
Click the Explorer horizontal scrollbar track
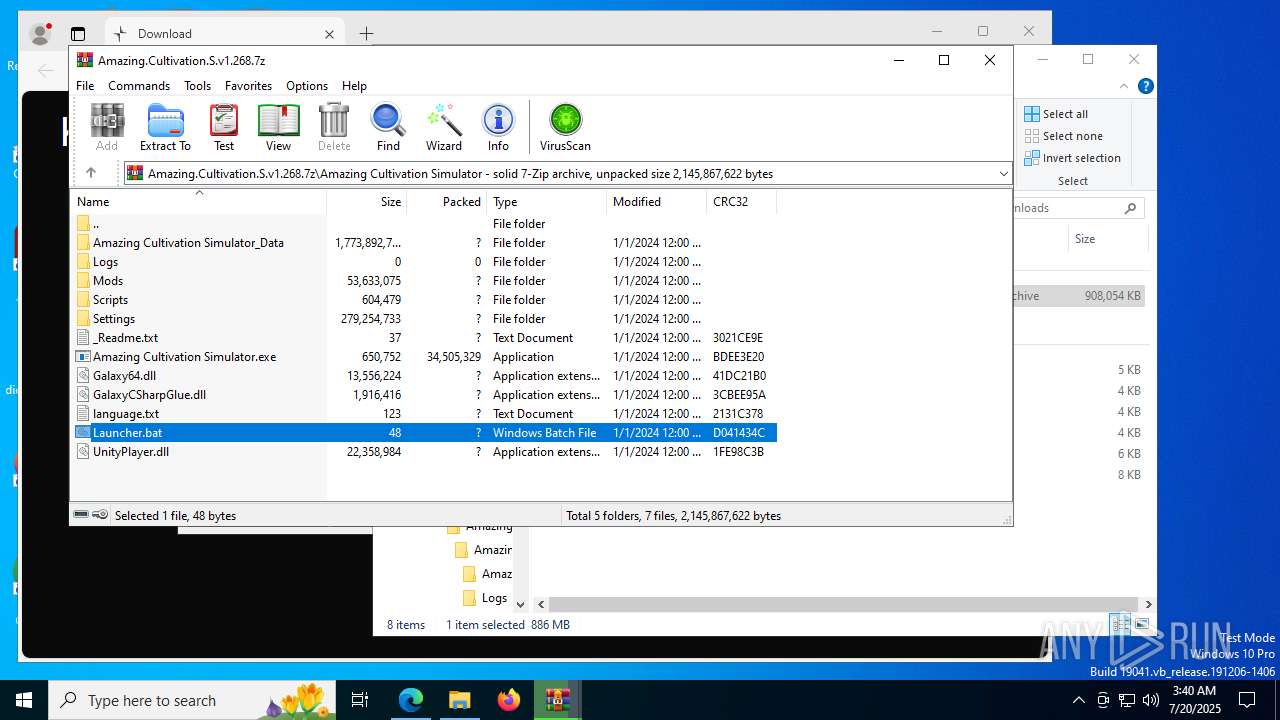[x=845, y=604]
